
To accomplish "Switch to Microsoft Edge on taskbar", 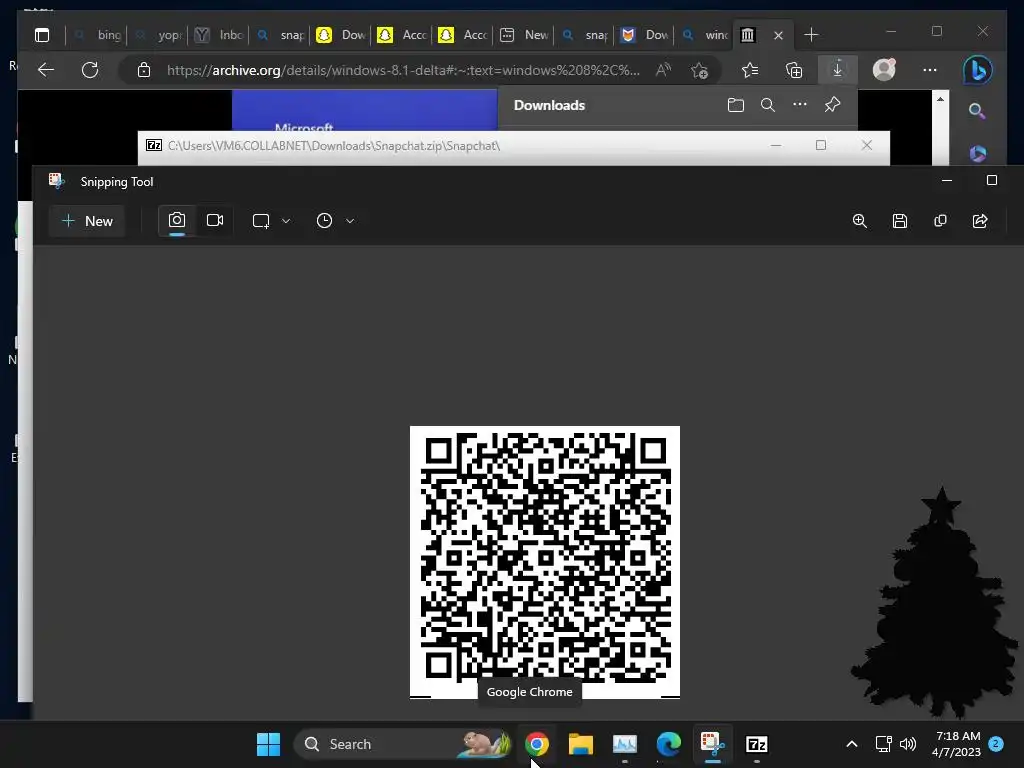I will point(669,744).
